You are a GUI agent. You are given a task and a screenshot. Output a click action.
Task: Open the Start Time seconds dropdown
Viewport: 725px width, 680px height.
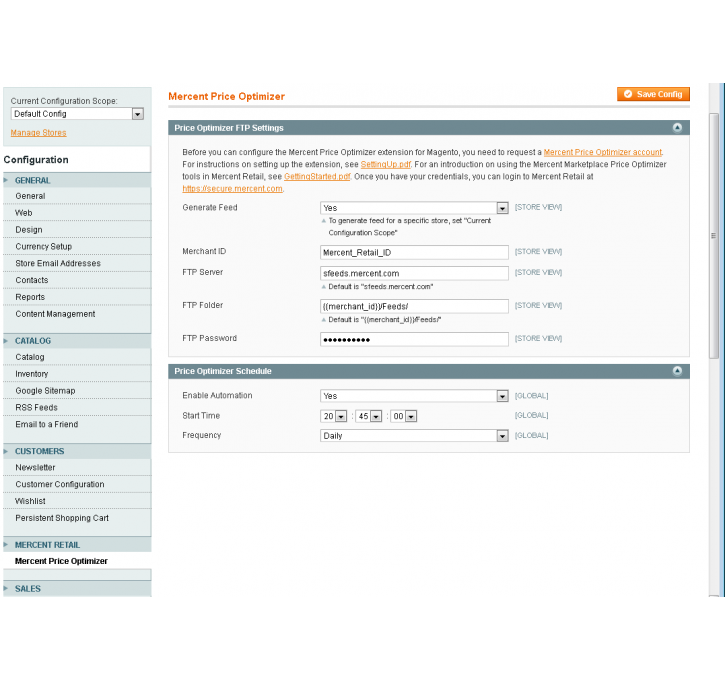tap(404, 416)
